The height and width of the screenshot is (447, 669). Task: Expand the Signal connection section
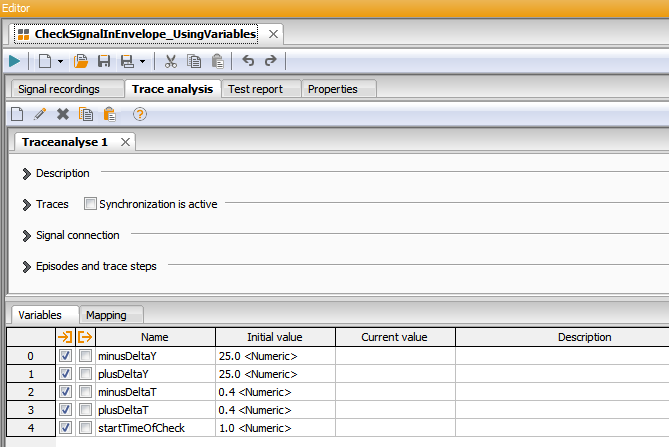coord(27,235)
